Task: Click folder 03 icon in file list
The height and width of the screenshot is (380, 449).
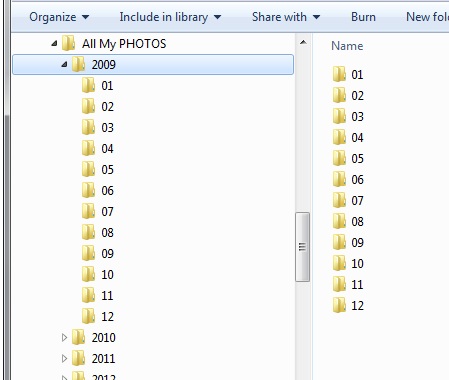Action: tap(339, 116)
